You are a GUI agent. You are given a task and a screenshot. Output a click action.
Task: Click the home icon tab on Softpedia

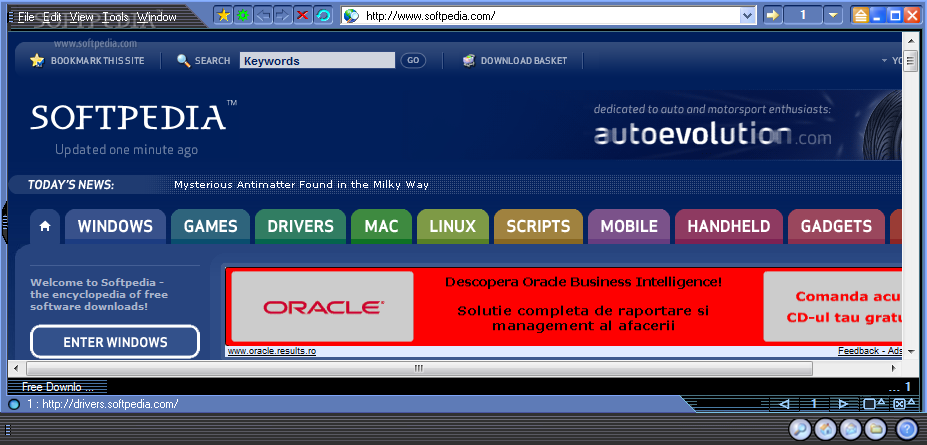pyautogui.click(x=45, y=226)
